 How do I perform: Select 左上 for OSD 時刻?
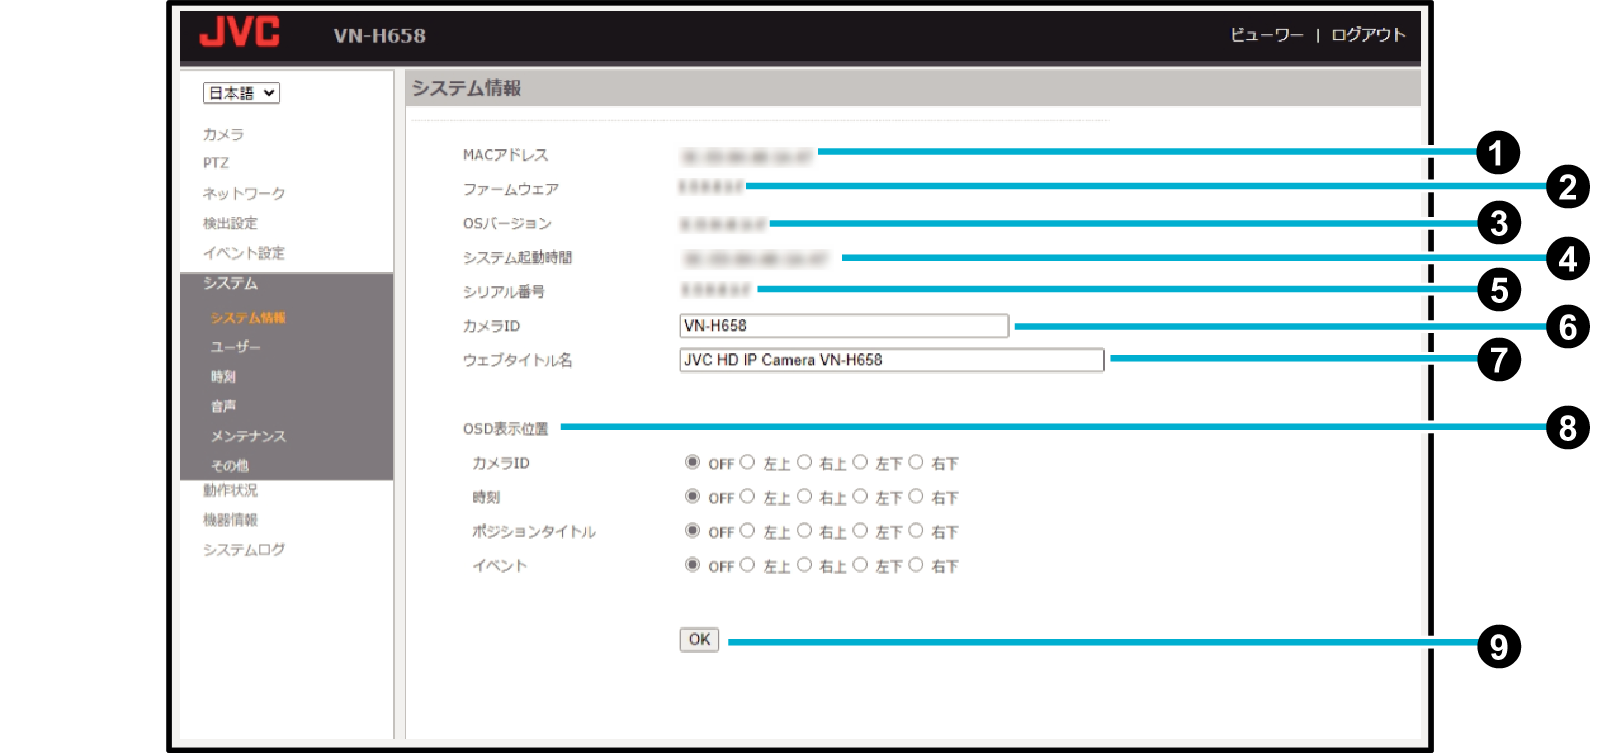pyautogui.click(x=747, y=496)
